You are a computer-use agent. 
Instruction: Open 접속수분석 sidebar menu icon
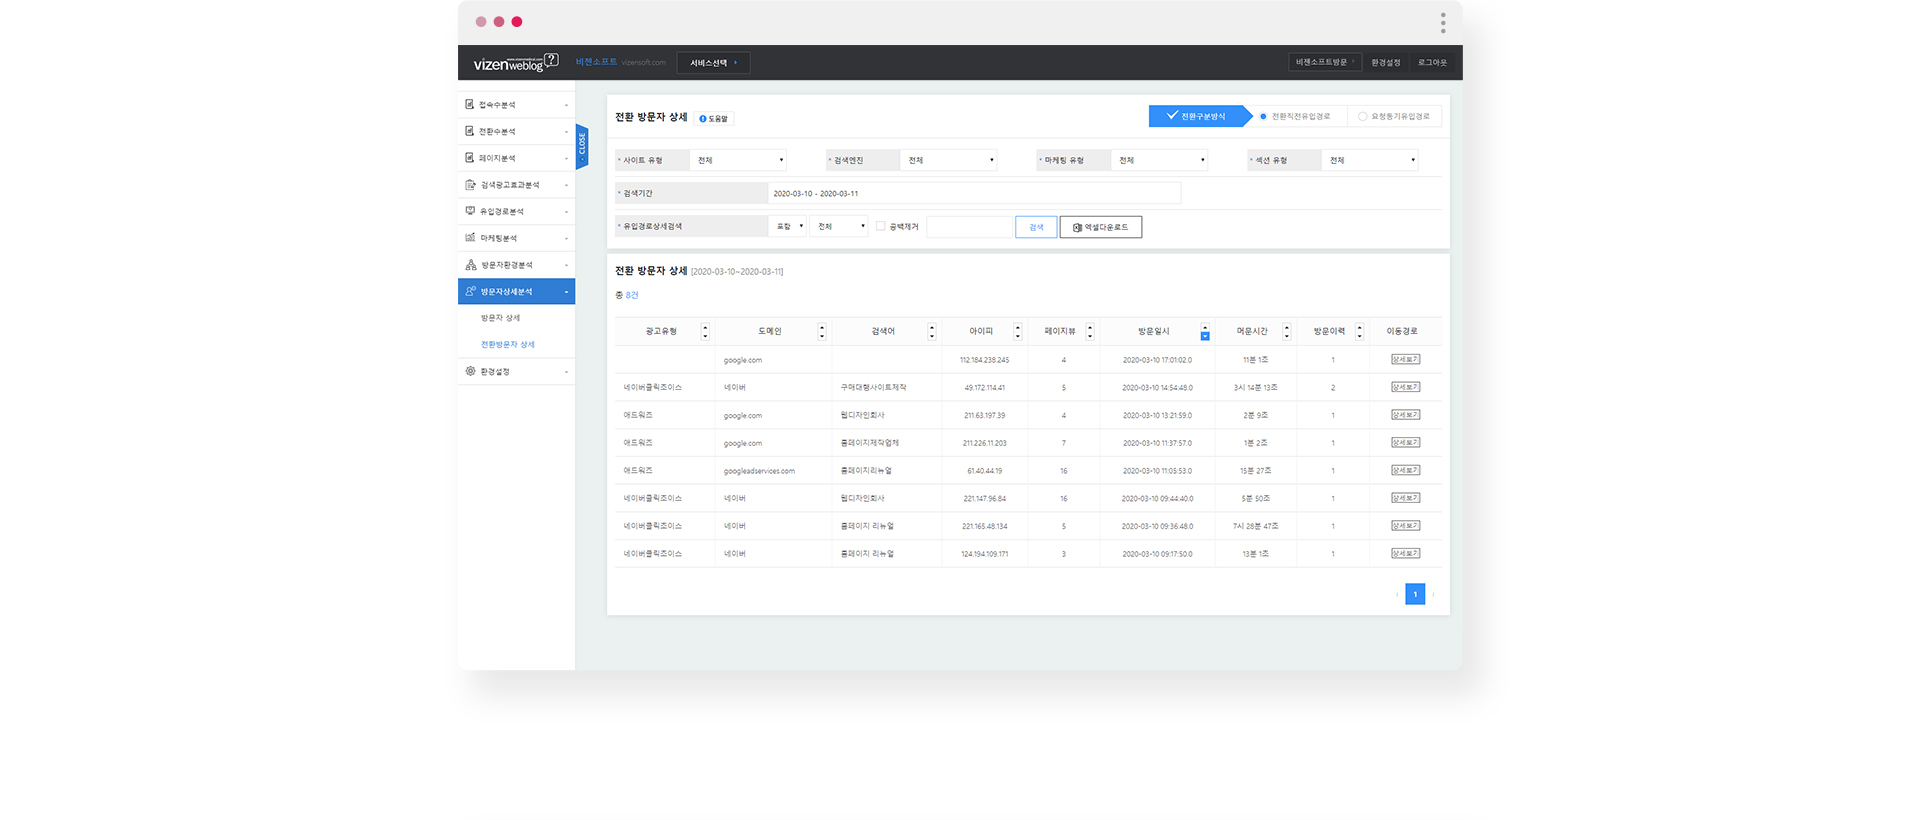tap(470, 104)
